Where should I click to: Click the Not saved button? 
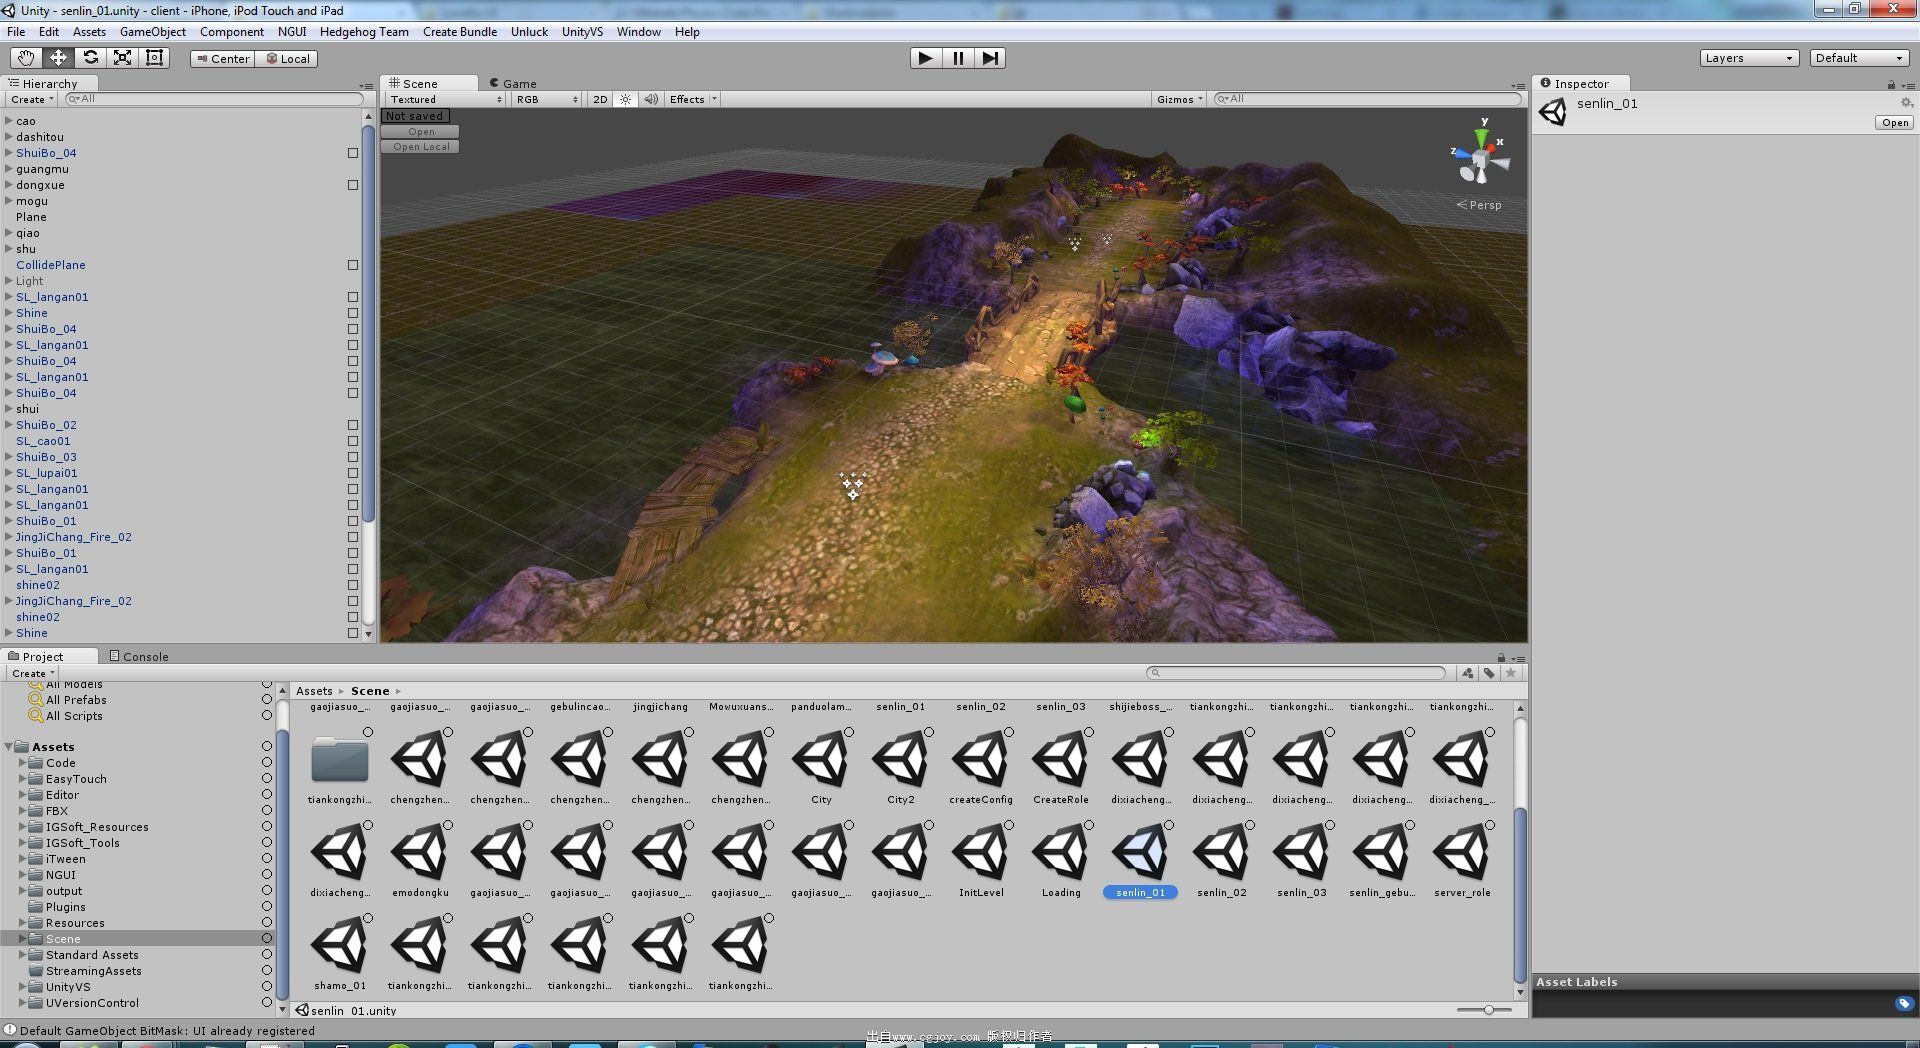(415, 116)
